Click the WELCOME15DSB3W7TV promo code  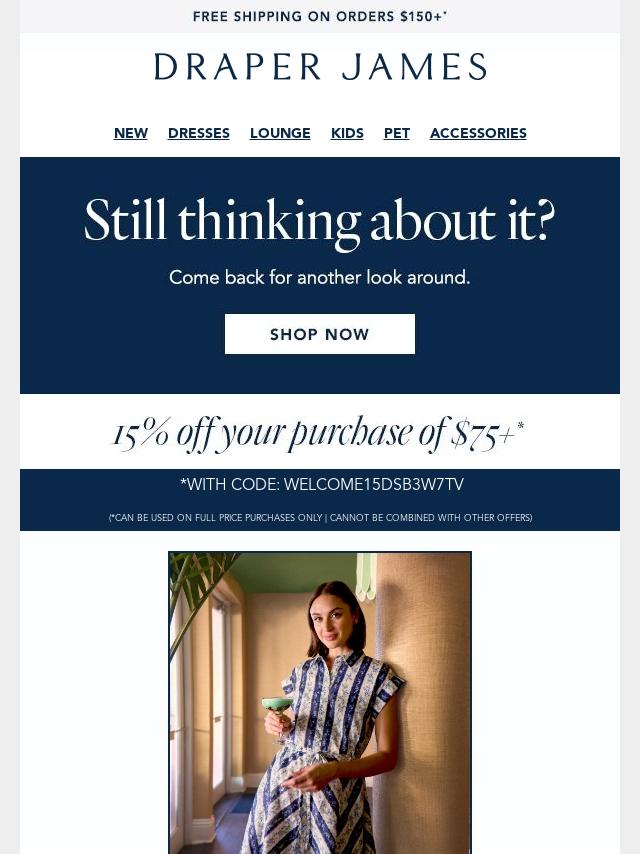click(374, 484)
